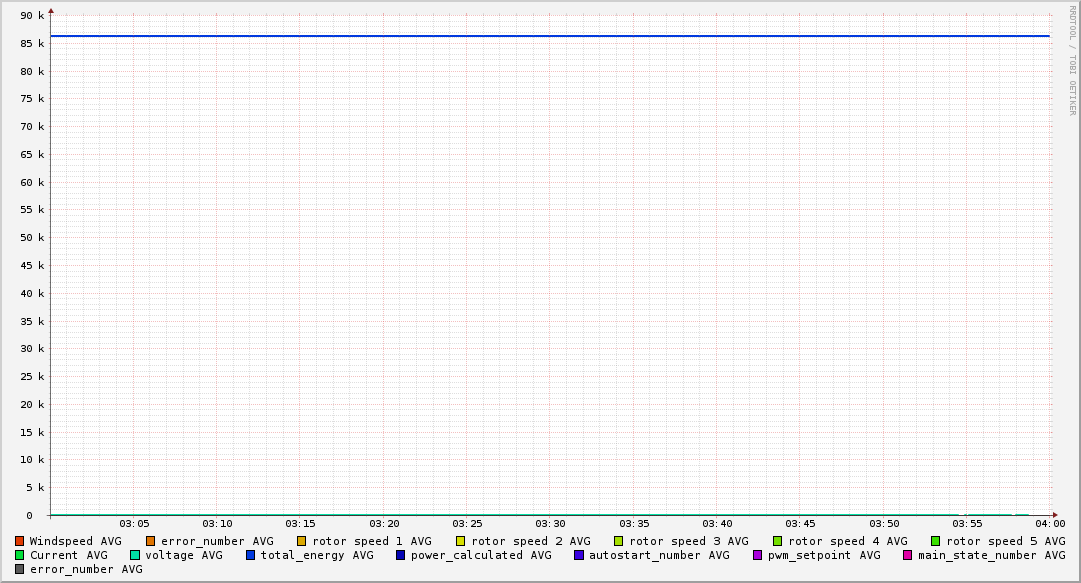Viewport: 1081px width, 583px height.
Task: Click the 04:00 time axis label
Action: [x=1049, y=523]
